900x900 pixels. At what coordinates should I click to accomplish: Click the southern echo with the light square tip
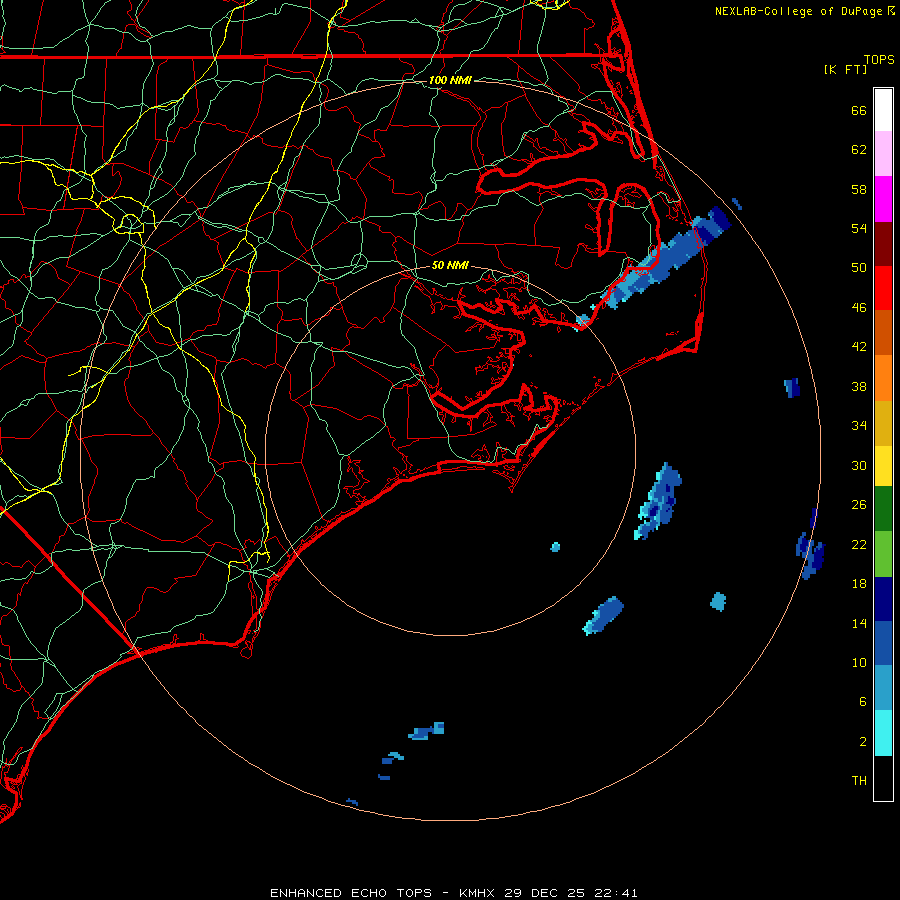pyautogui.click(x=426, y=731)
